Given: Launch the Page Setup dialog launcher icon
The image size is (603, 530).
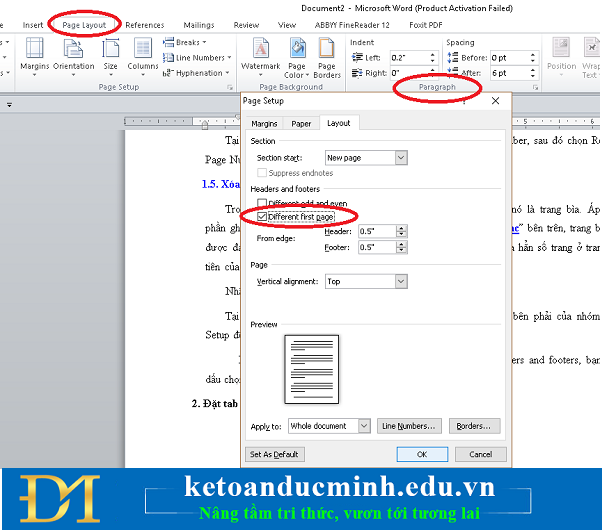Looking at the screenshot, I should (x=230, y=88).
